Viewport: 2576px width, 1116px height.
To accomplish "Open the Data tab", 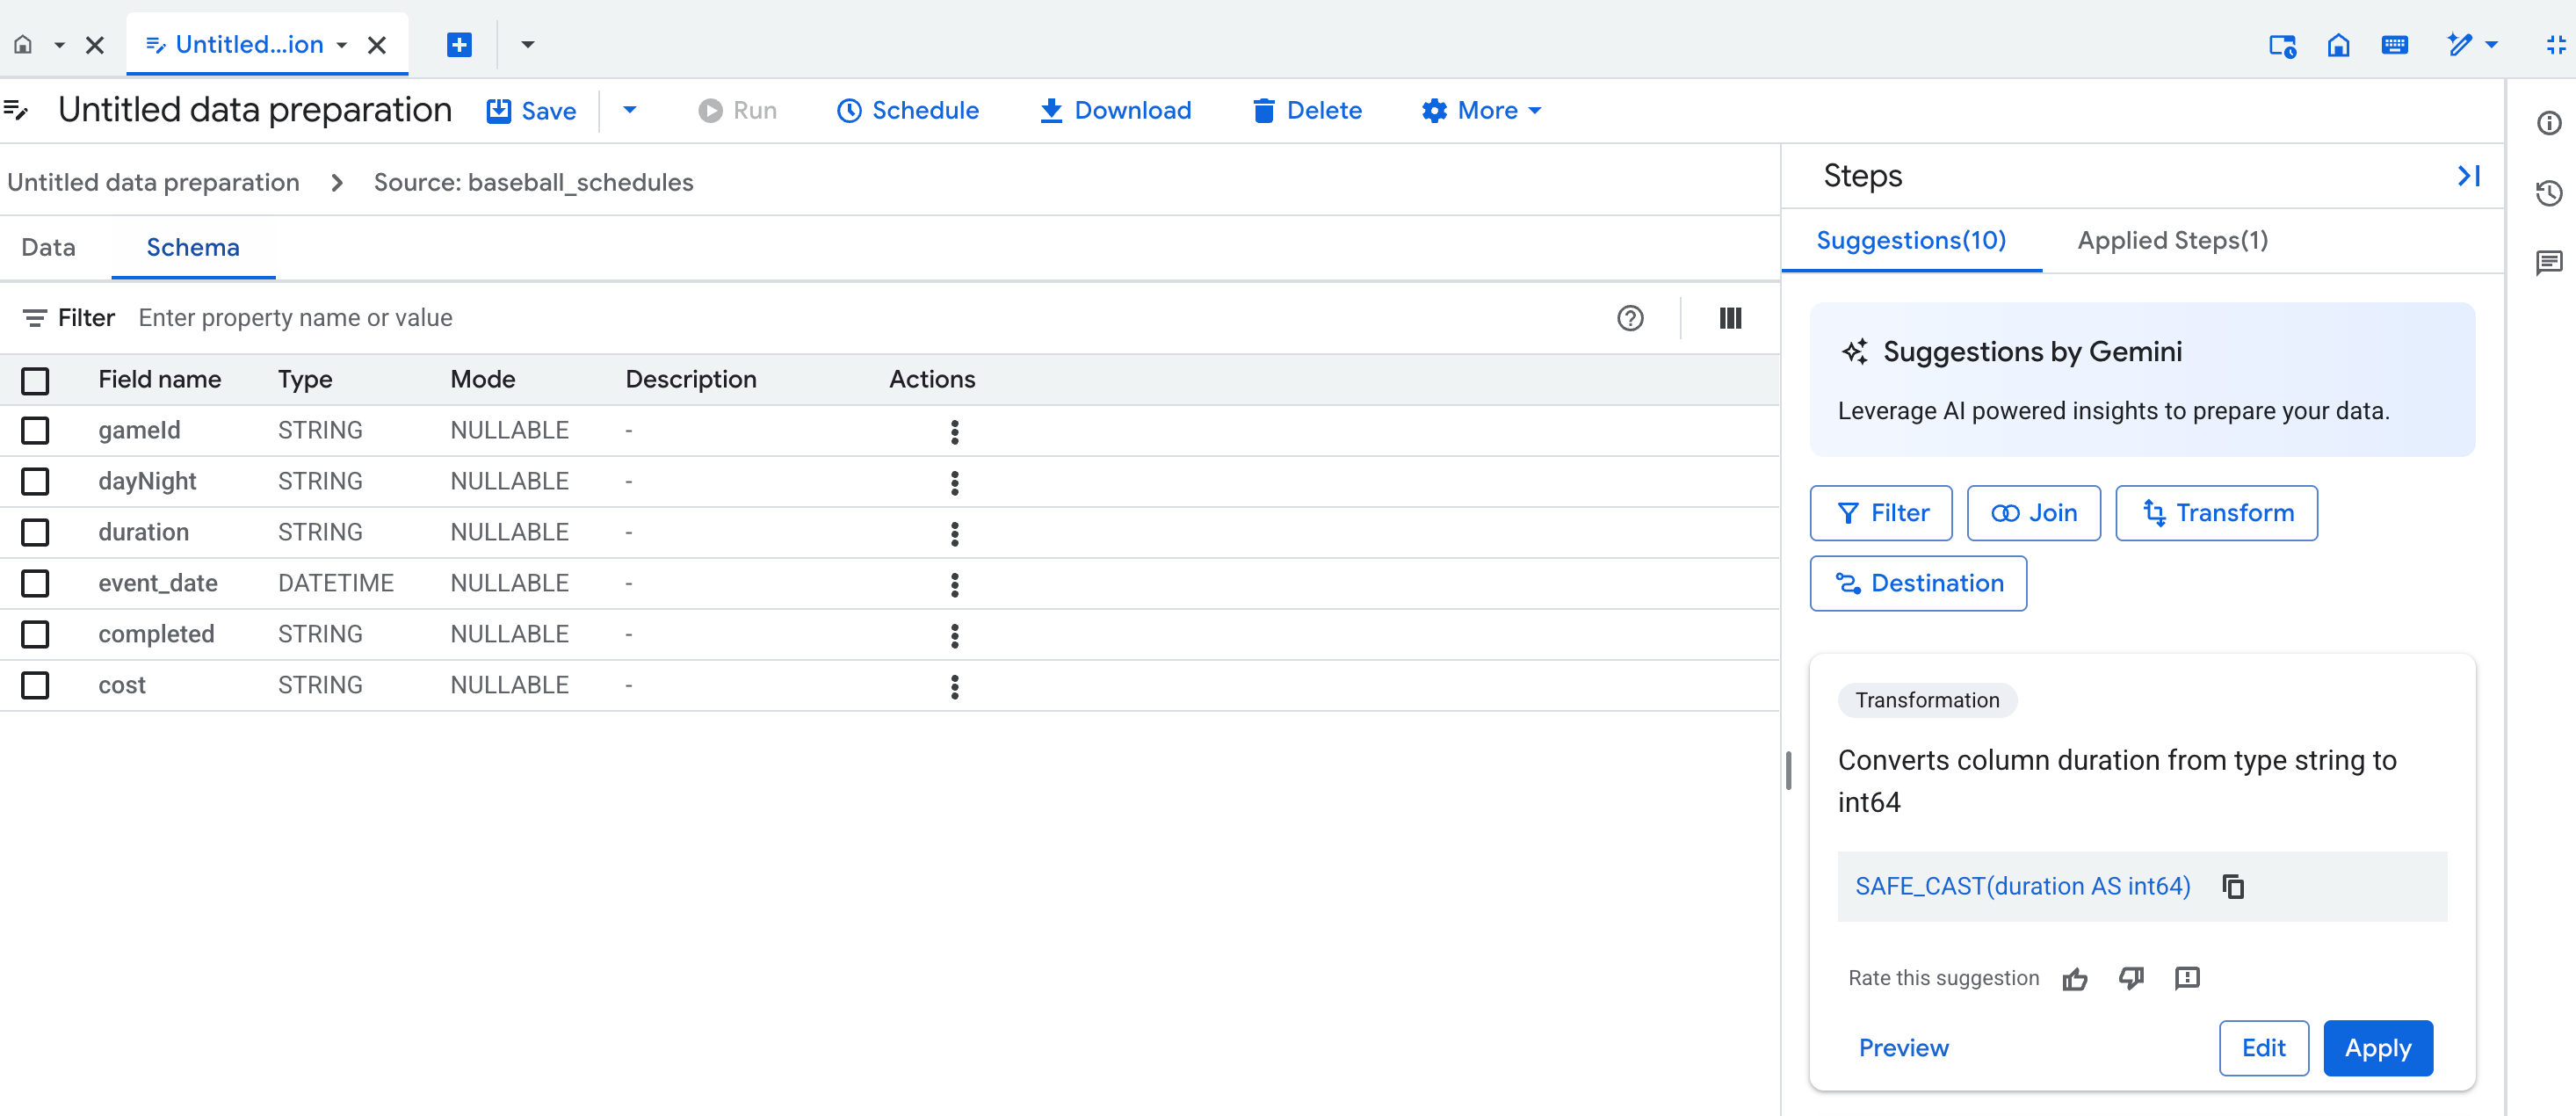I will click(49, 247).
